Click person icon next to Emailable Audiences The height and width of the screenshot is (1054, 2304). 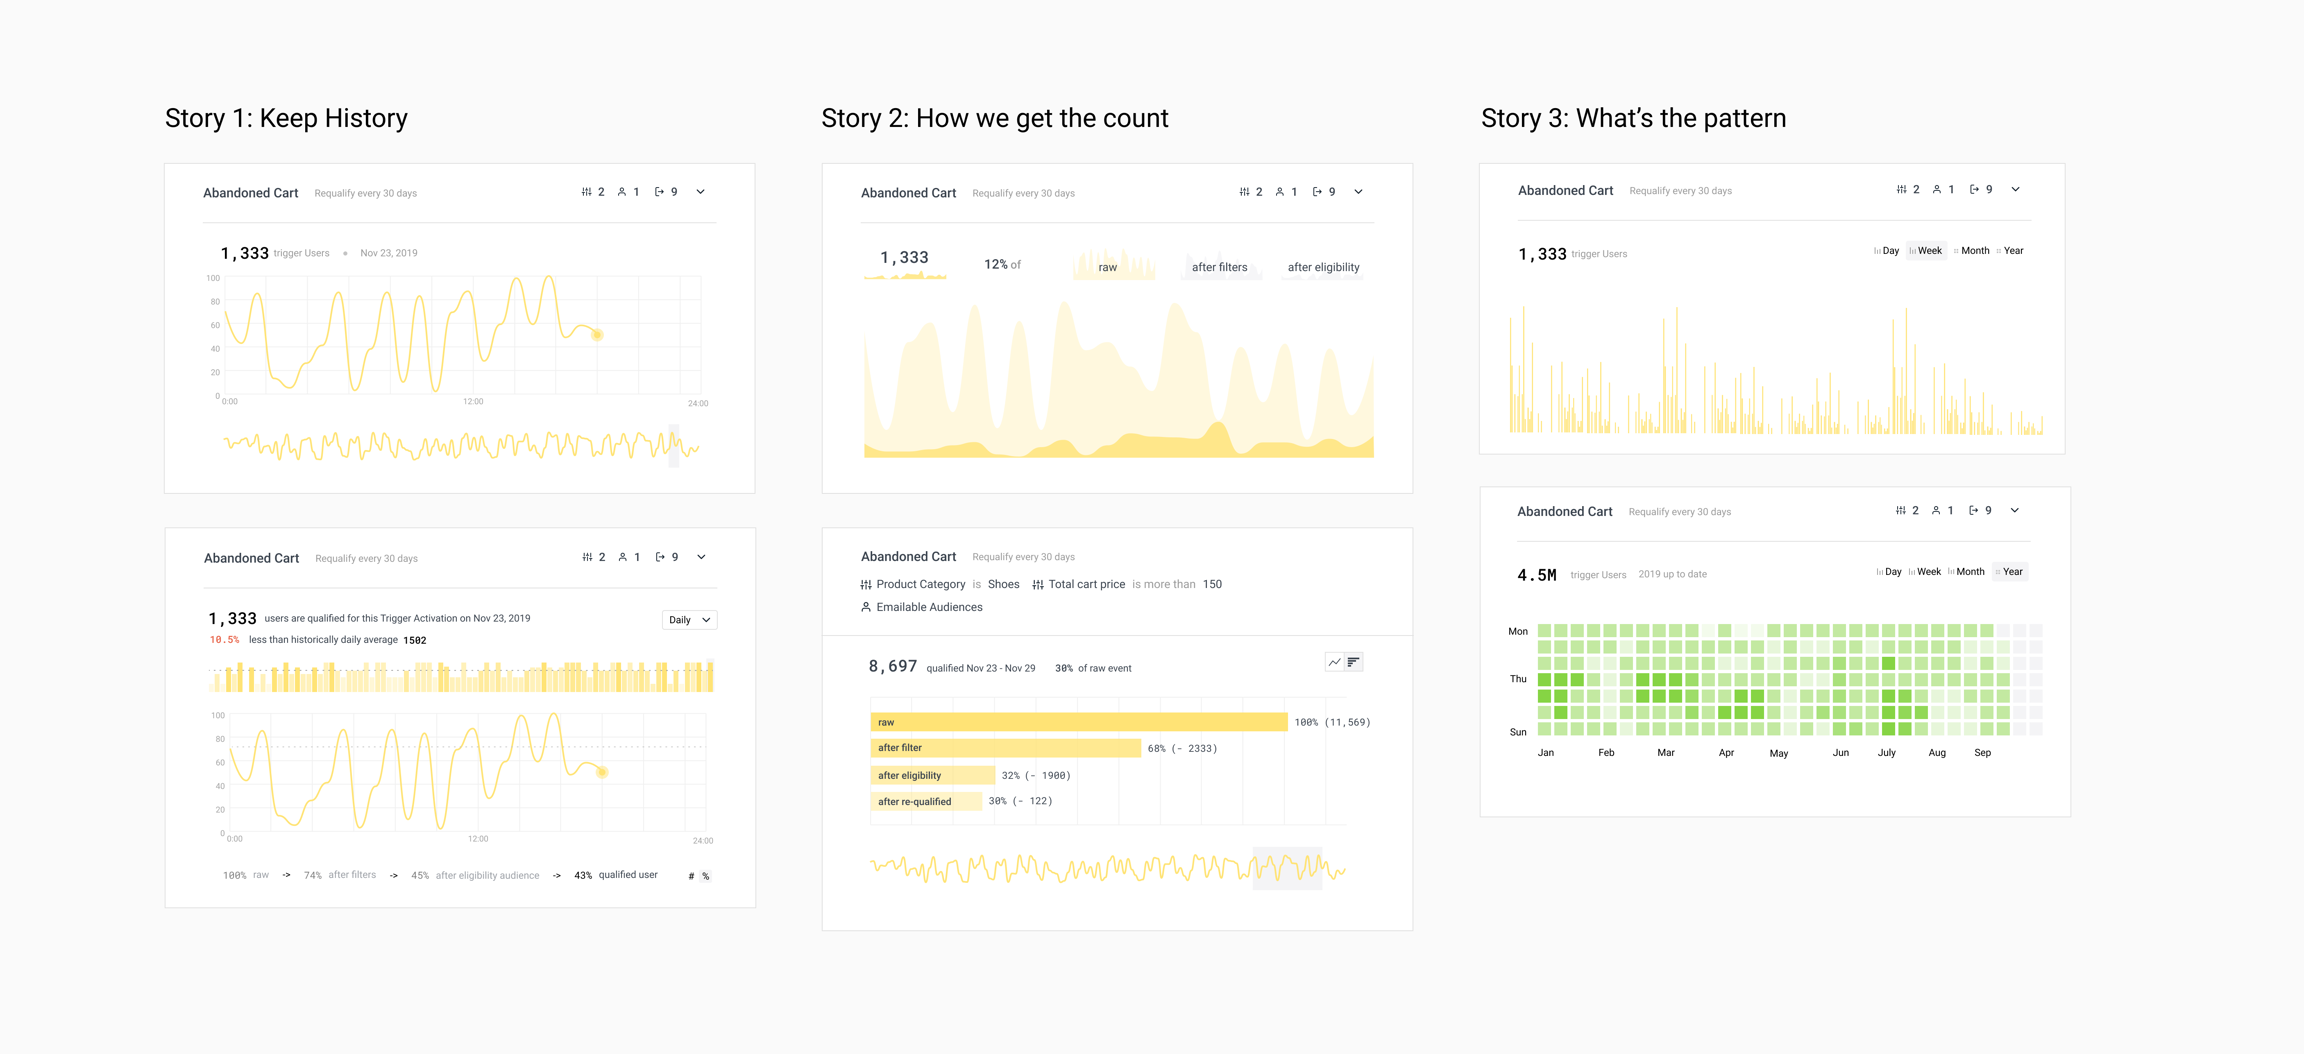pos(866,607)
